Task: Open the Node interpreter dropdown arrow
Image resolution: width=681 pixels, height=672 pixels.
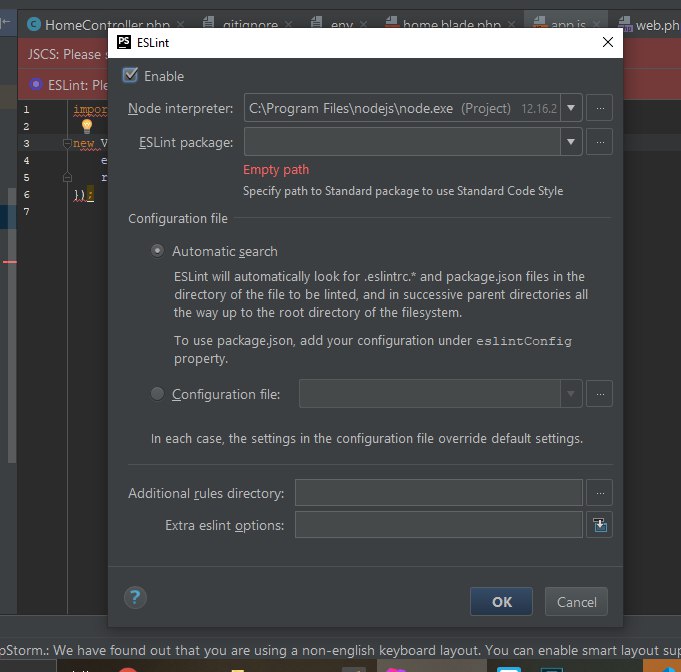Action: click(571, 108)
